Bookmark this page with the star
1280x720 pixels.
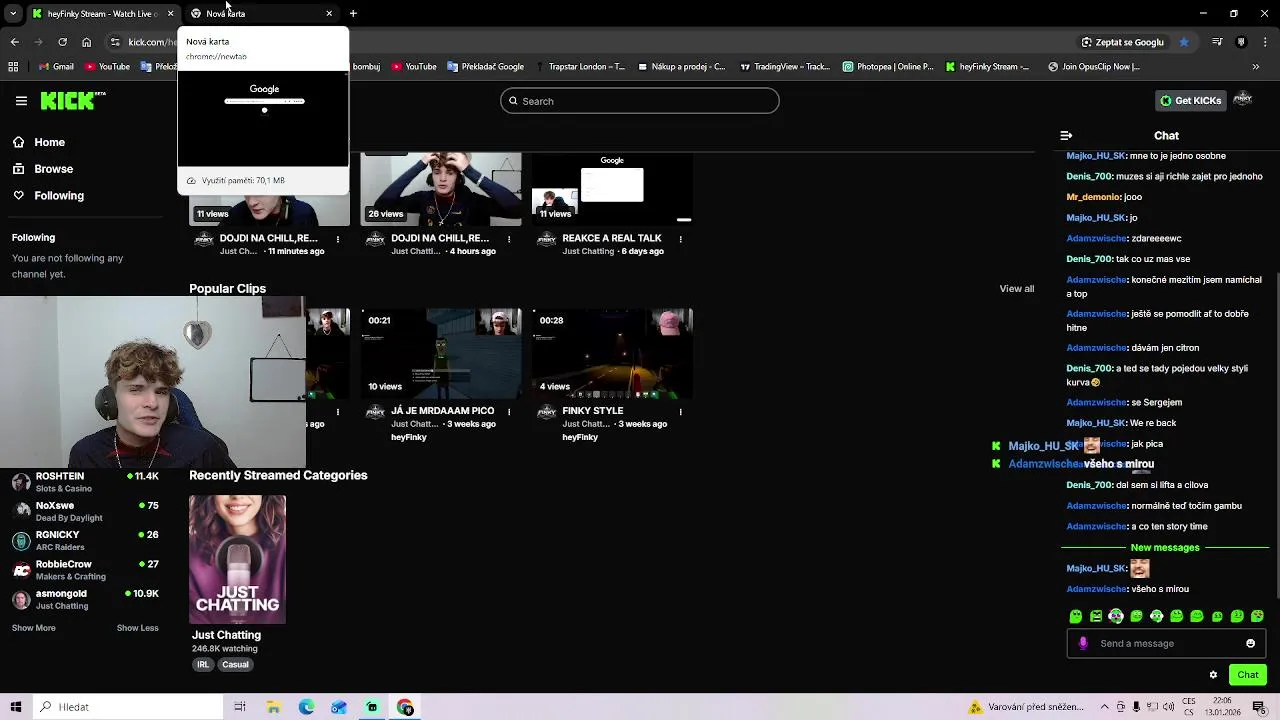coord(1184,42)
